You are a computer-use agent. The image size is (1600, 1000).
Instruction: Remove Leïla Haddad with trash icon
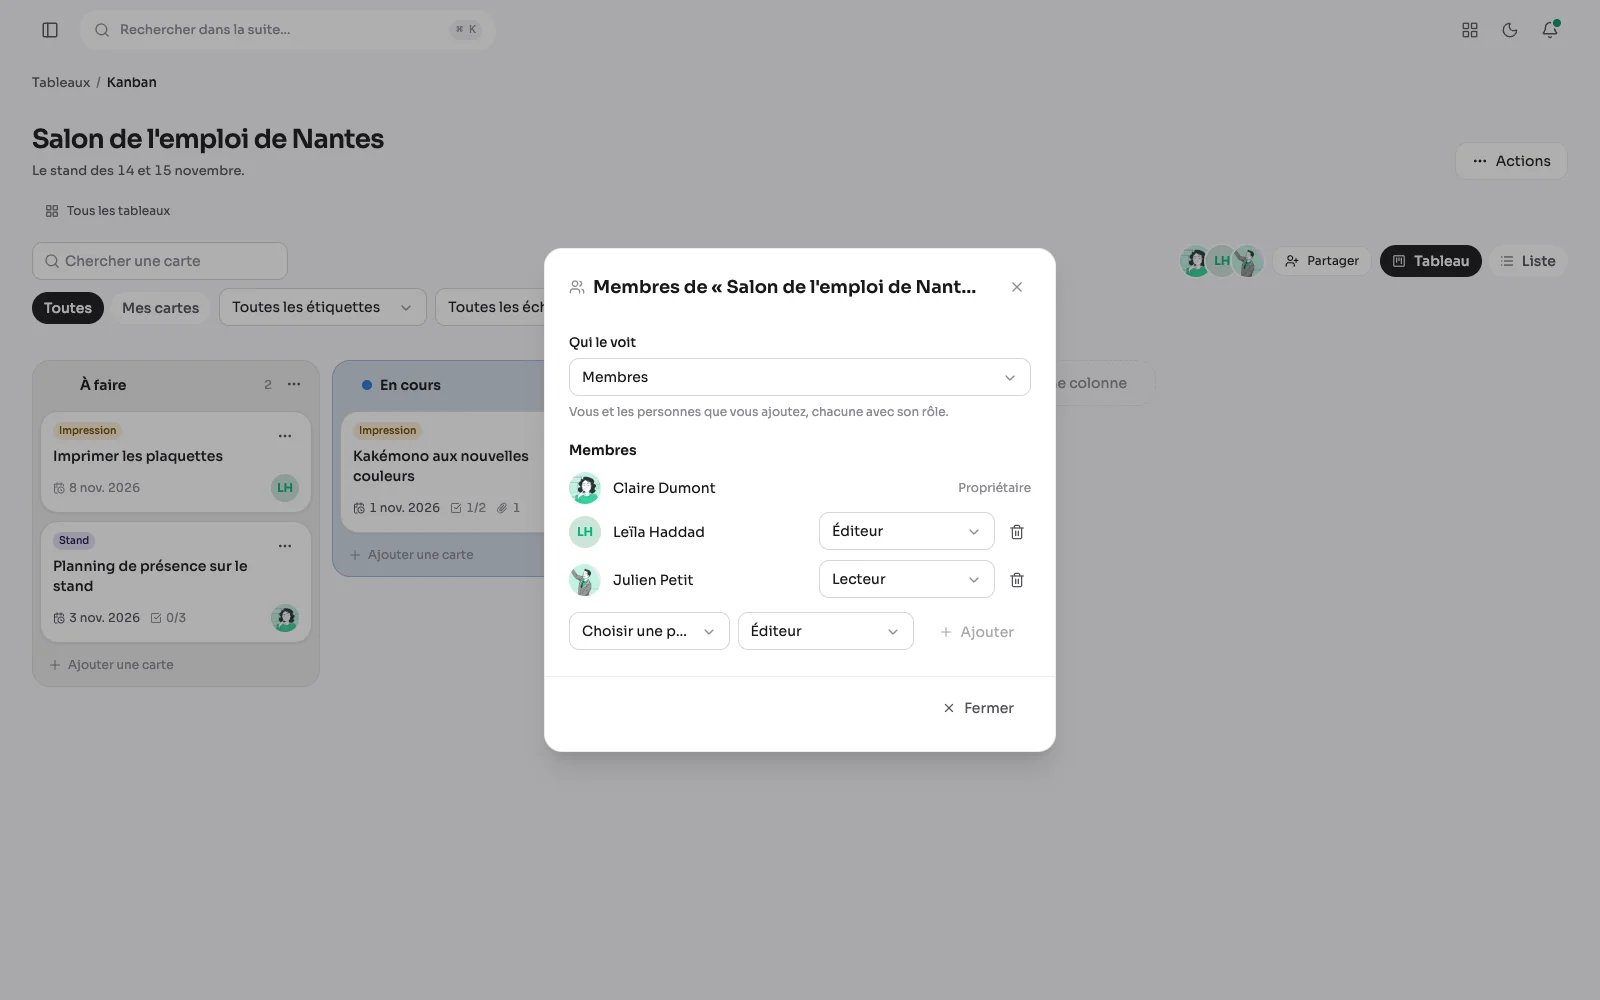pos(1017,532)
